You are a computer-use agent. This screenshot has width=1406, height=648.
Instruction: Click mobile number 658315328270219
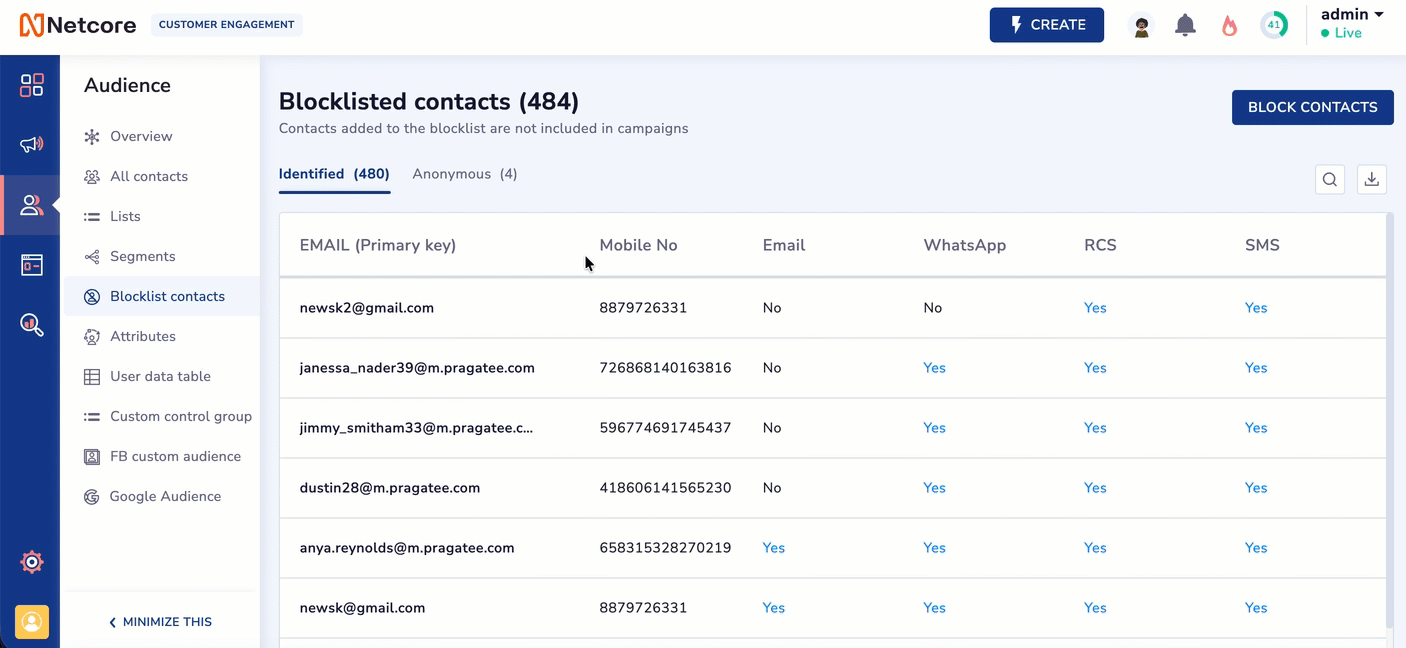pyautogui.click(x=665, y=548)
